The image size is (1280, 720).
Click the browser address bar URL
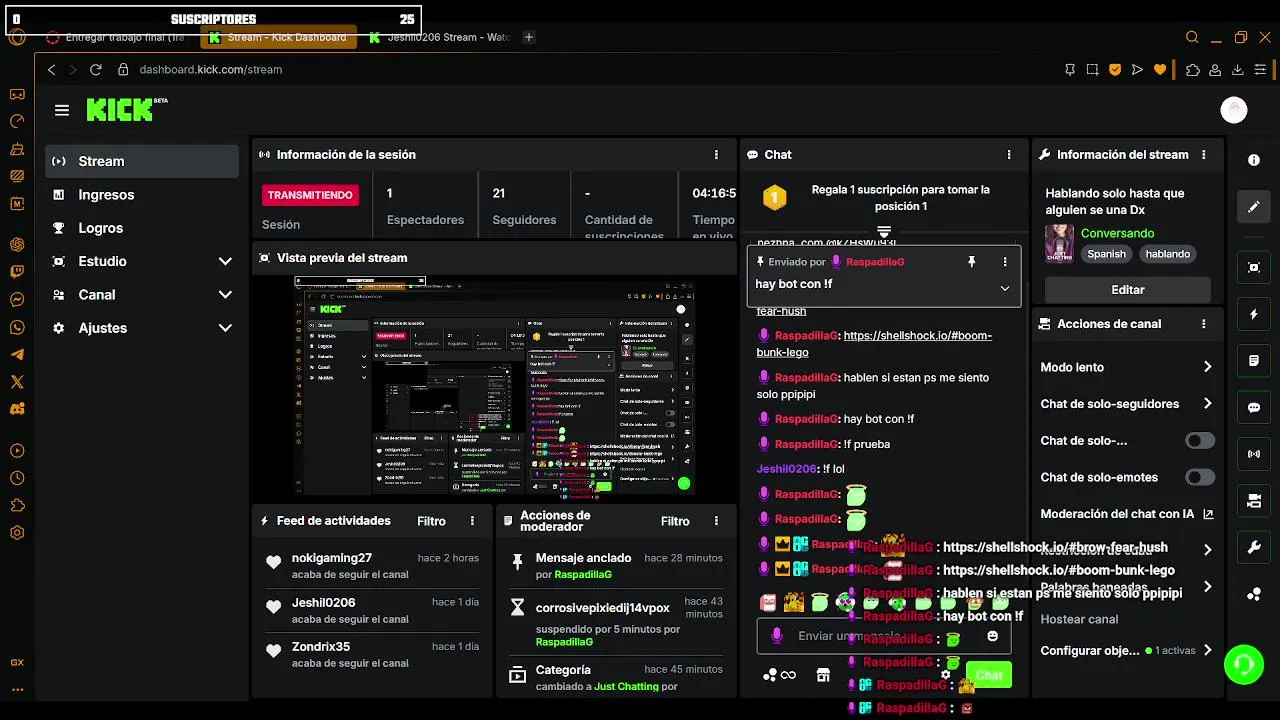pyautogui.click(x=210, y=70)
